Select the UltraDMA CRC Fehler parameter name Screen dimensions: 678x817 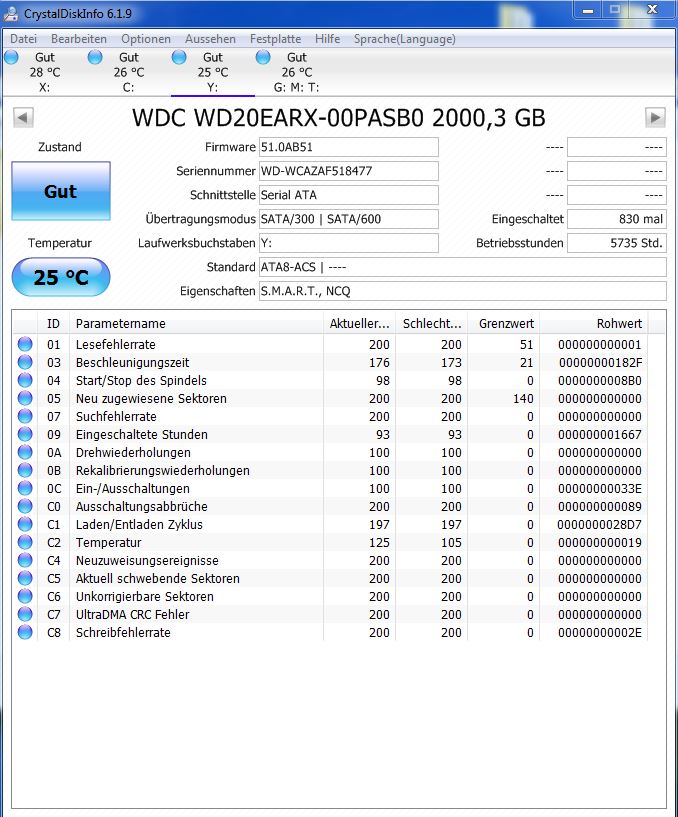[132, 614]
